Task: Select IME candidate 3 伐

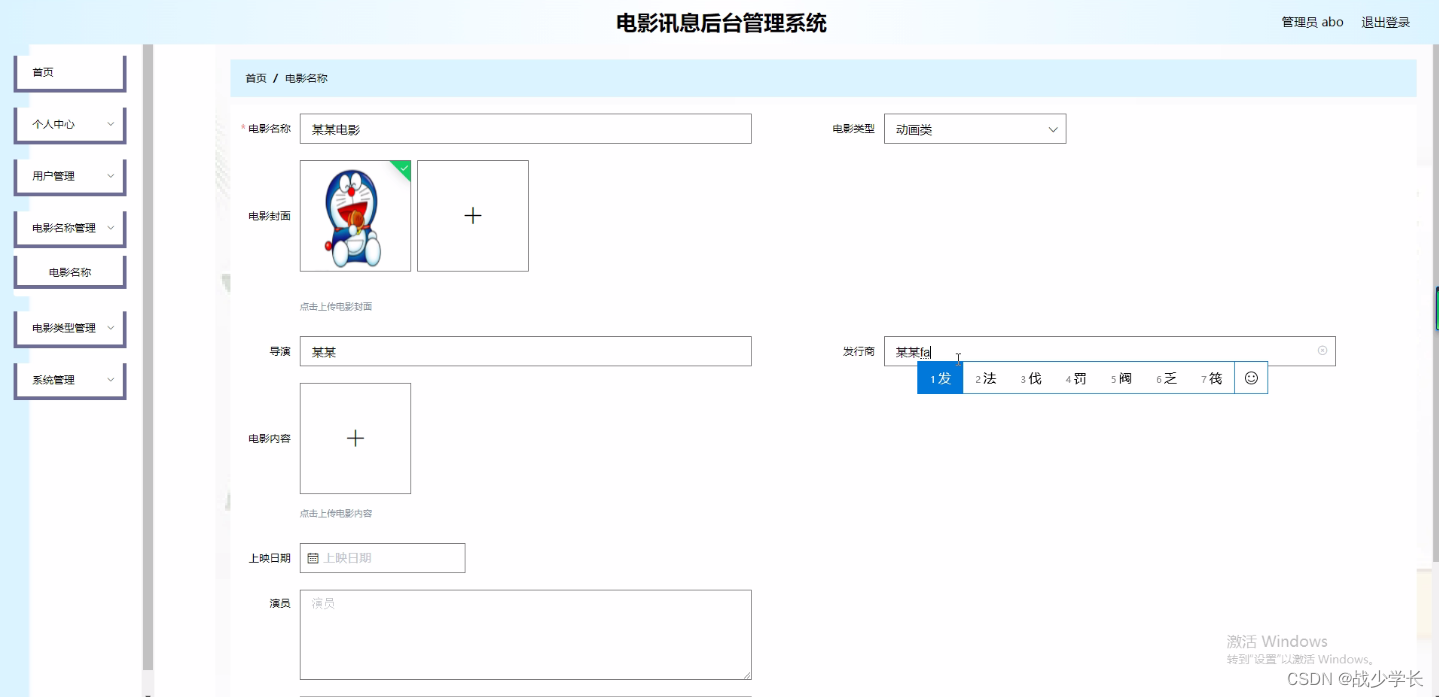Action: coord(1031,378)
